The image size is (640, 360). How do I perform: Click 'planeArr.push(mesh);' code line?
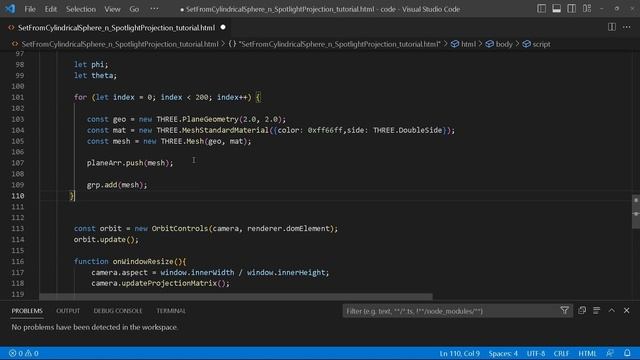pyautogui.click(x=130, y=163)
